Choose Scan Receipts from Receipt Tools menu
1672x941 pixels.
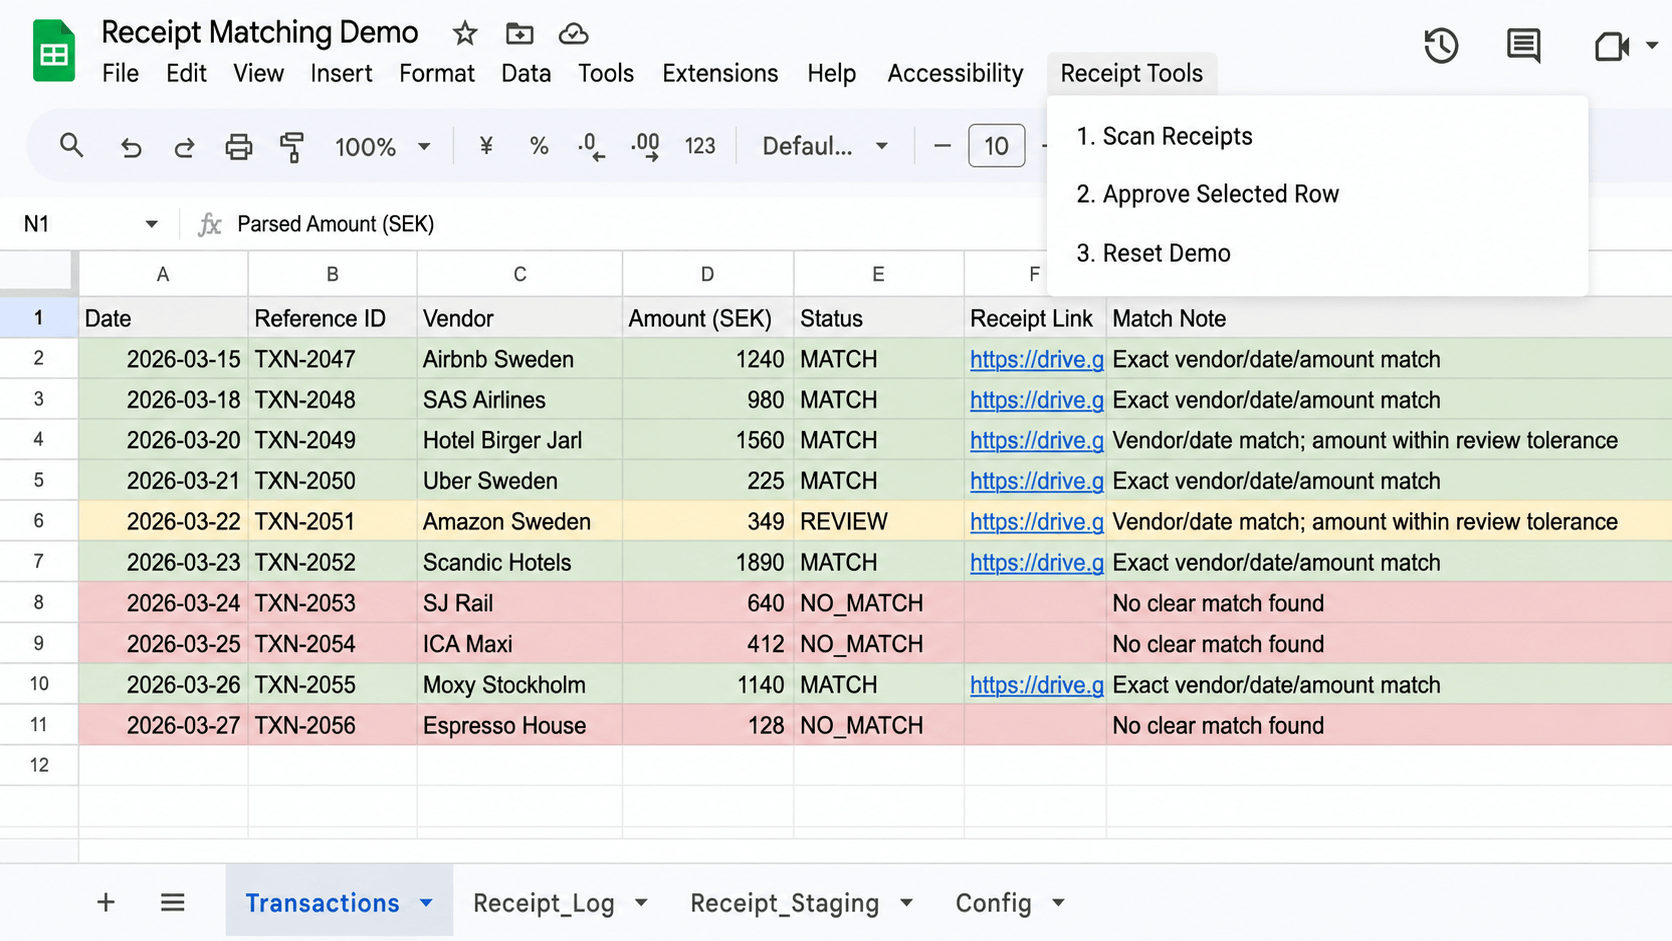[1164, 136]
